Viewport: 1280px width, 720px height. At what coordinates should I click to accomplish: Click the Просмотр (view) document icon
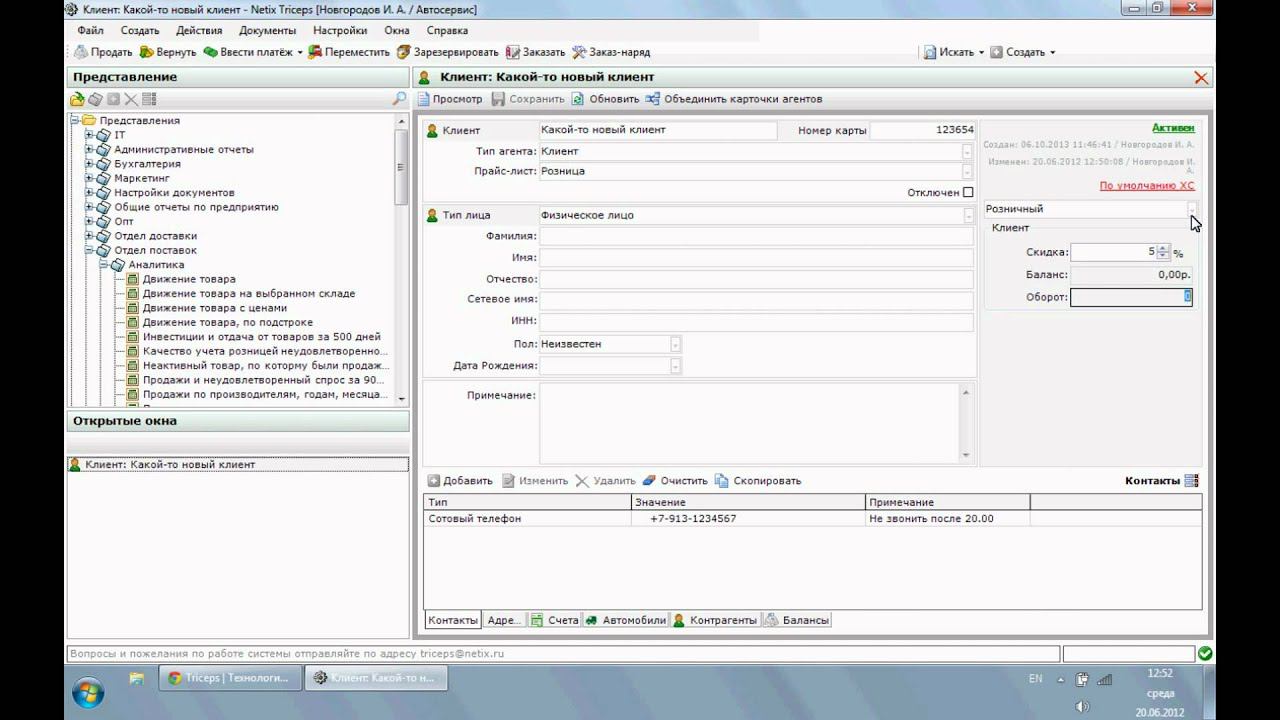pos(423,99)
